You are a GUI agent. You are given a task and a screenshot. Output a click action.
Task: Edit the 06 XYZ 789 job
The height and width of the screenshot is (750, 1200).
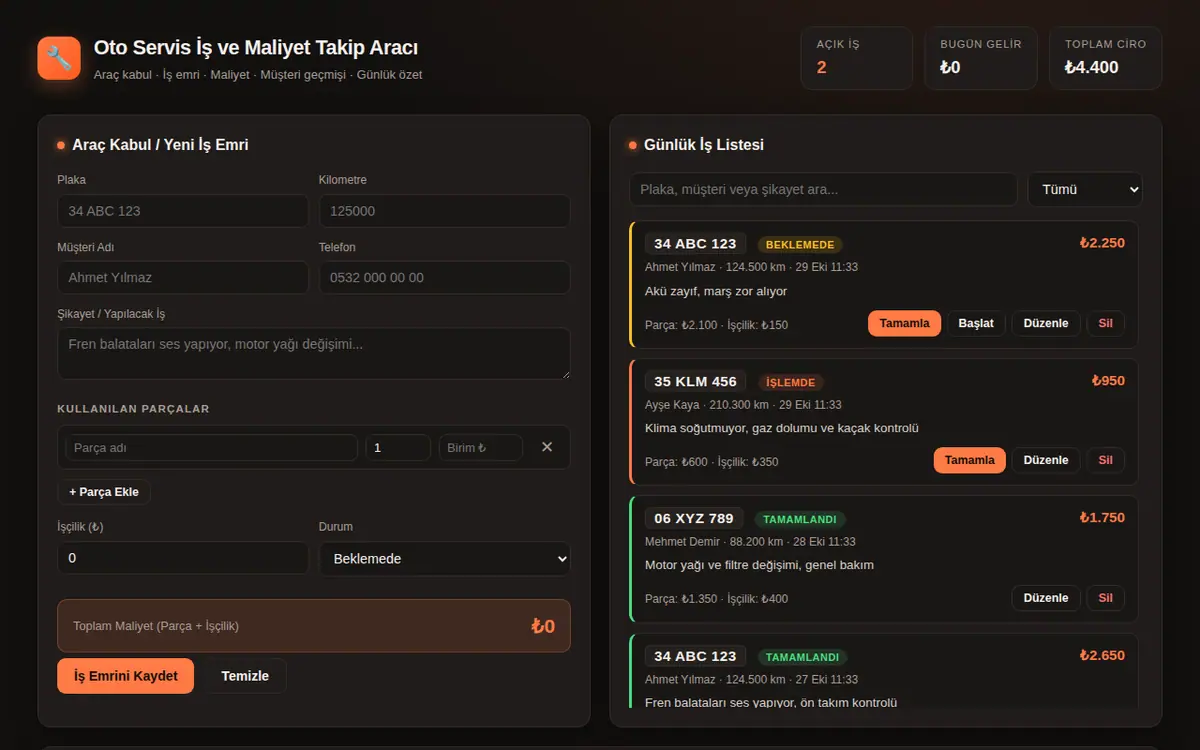(1046, 598)
